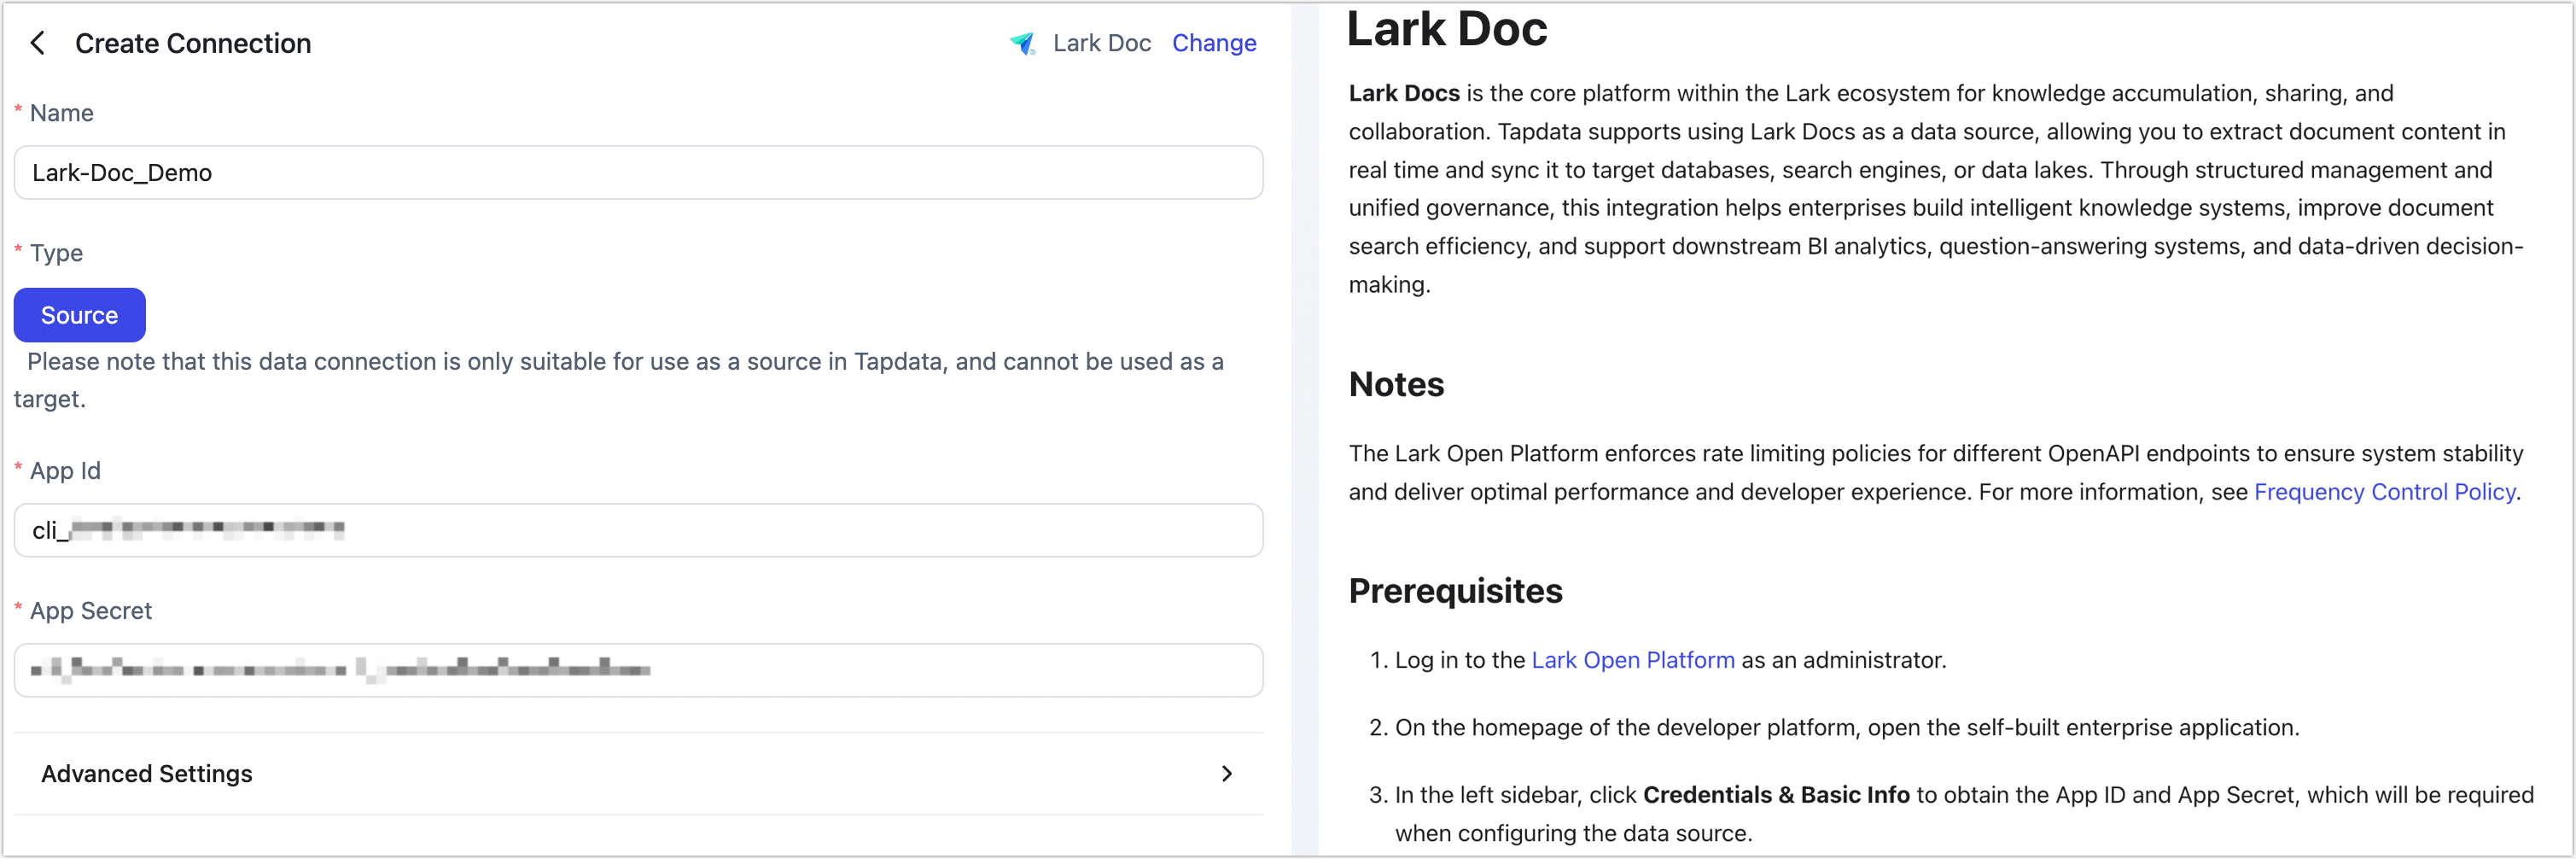The width and height of the screenshot is (2576, 859).
Task: Click the back arrow beside Create Connection
Action: tap(37, 43)
